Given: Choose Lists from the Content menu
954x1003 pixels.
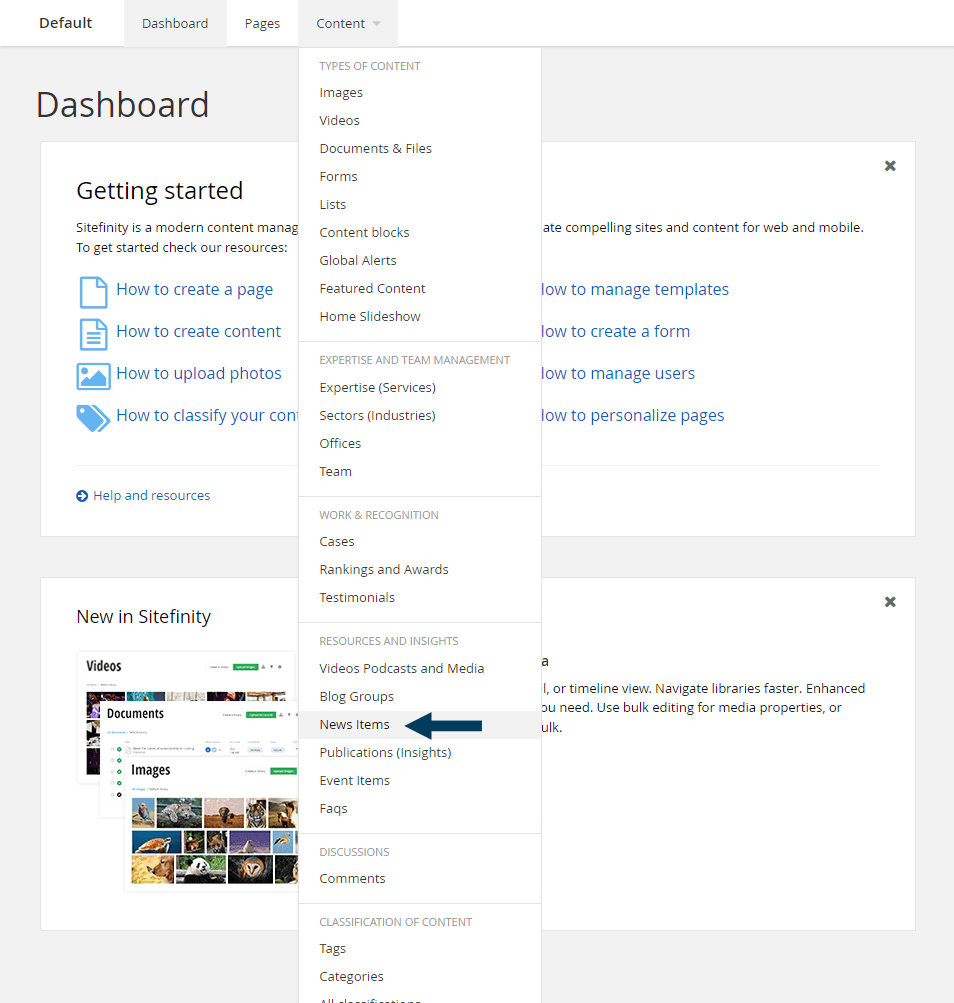Looking at the screenshot, I should coord(333,205).
